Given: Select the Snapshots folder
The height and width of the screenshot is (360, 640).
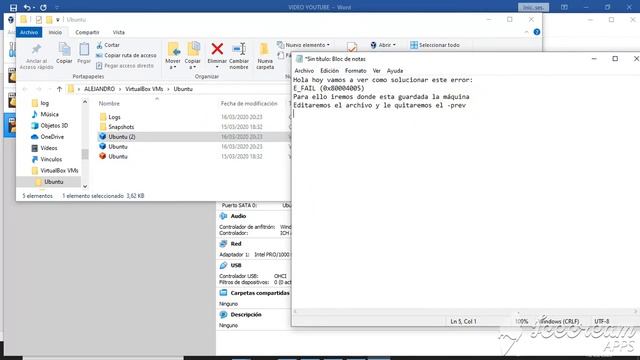Looking at the screenshot, I should (x=121, y=127).
